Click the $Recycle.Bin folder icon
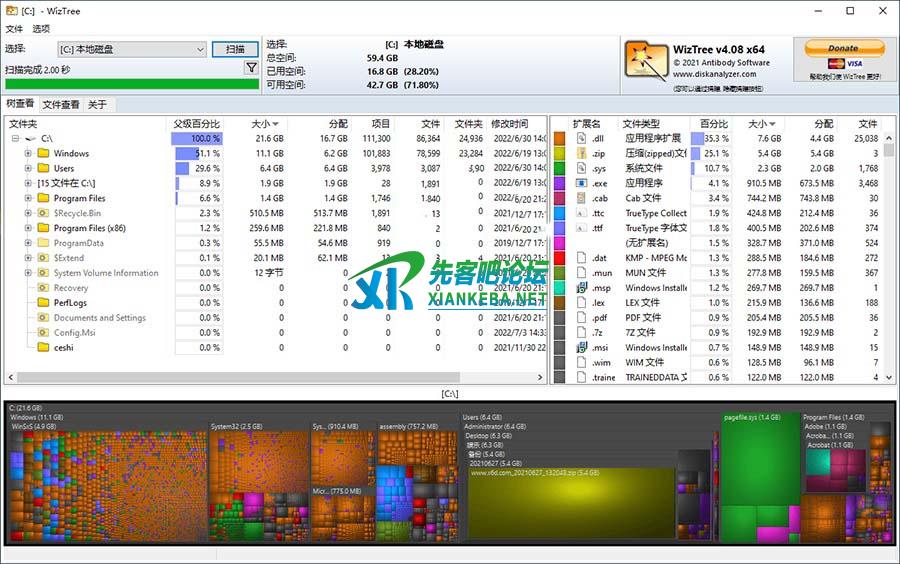 click(x=43, y=213)
